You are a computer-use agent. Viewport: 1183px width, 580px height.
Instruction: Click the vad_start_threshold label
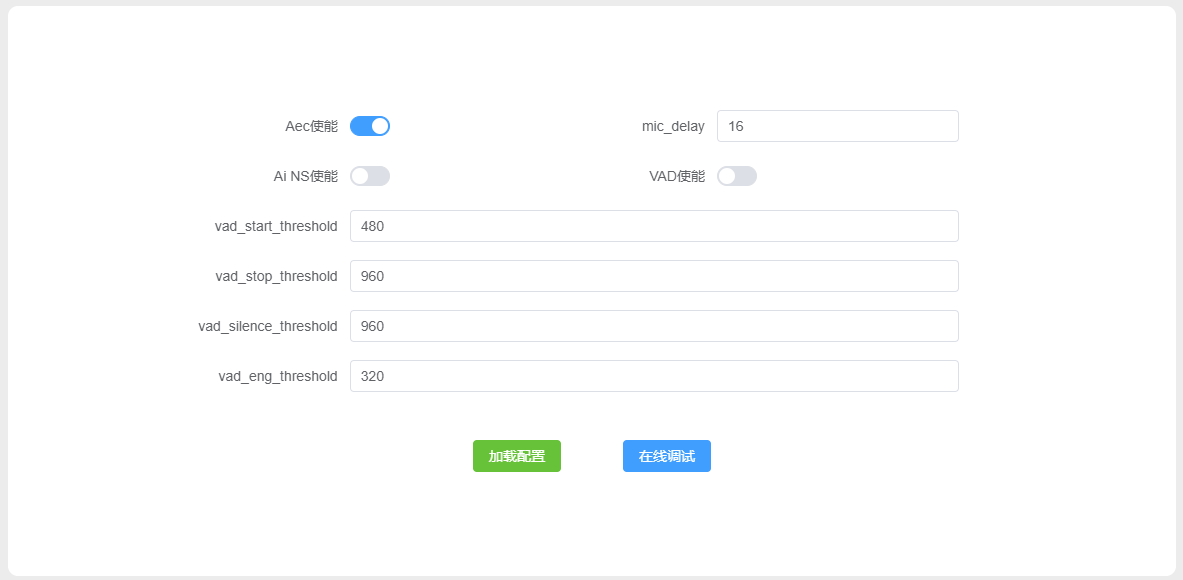click(x=276, y=226)
